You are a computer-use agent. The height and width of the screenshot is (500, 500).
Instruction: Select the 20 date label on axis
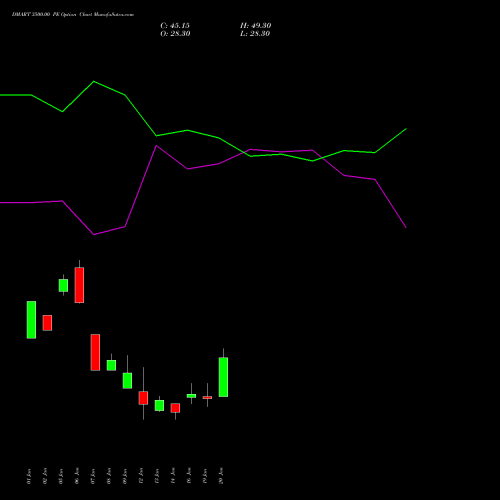[x=221, y=476]
